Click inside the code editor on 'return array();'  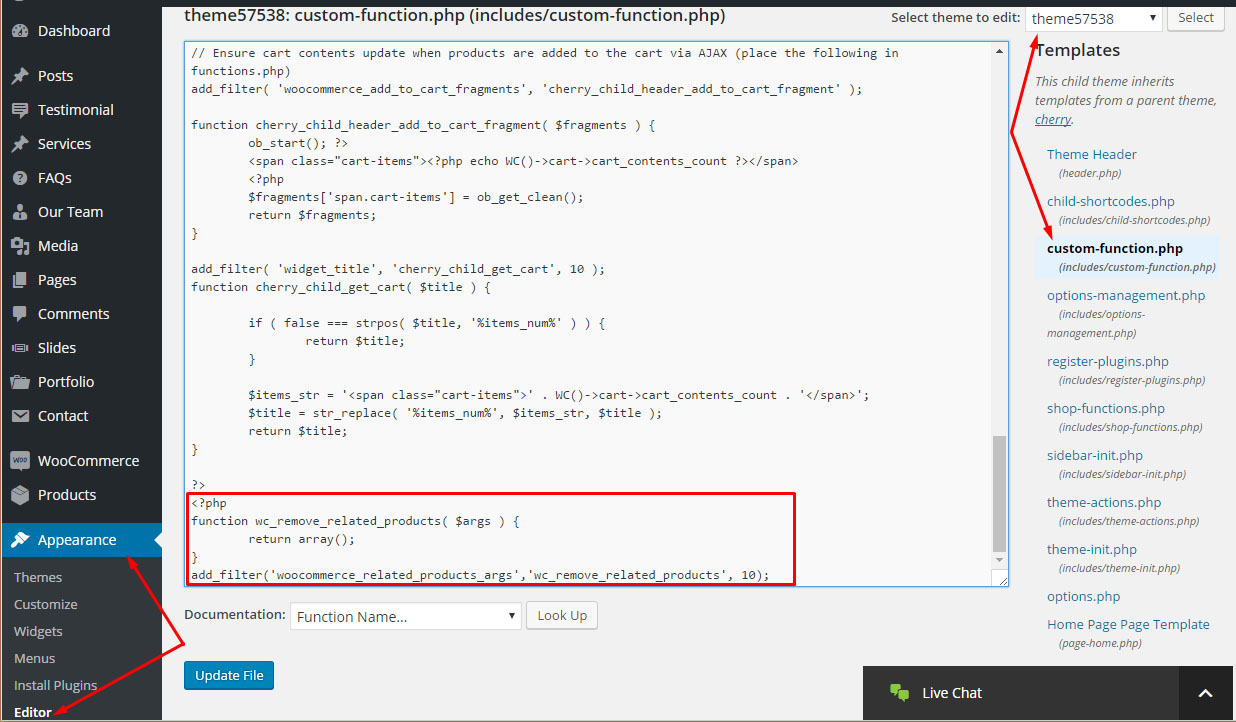point(302,539)
